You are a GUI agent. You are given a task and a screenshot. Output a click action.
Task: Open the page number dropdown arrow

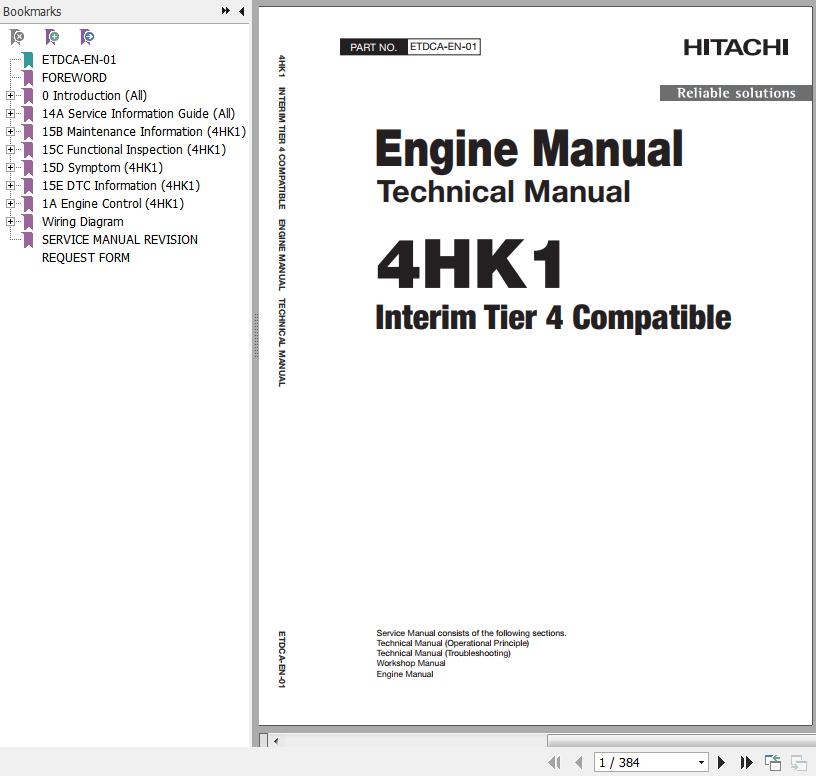701,762
